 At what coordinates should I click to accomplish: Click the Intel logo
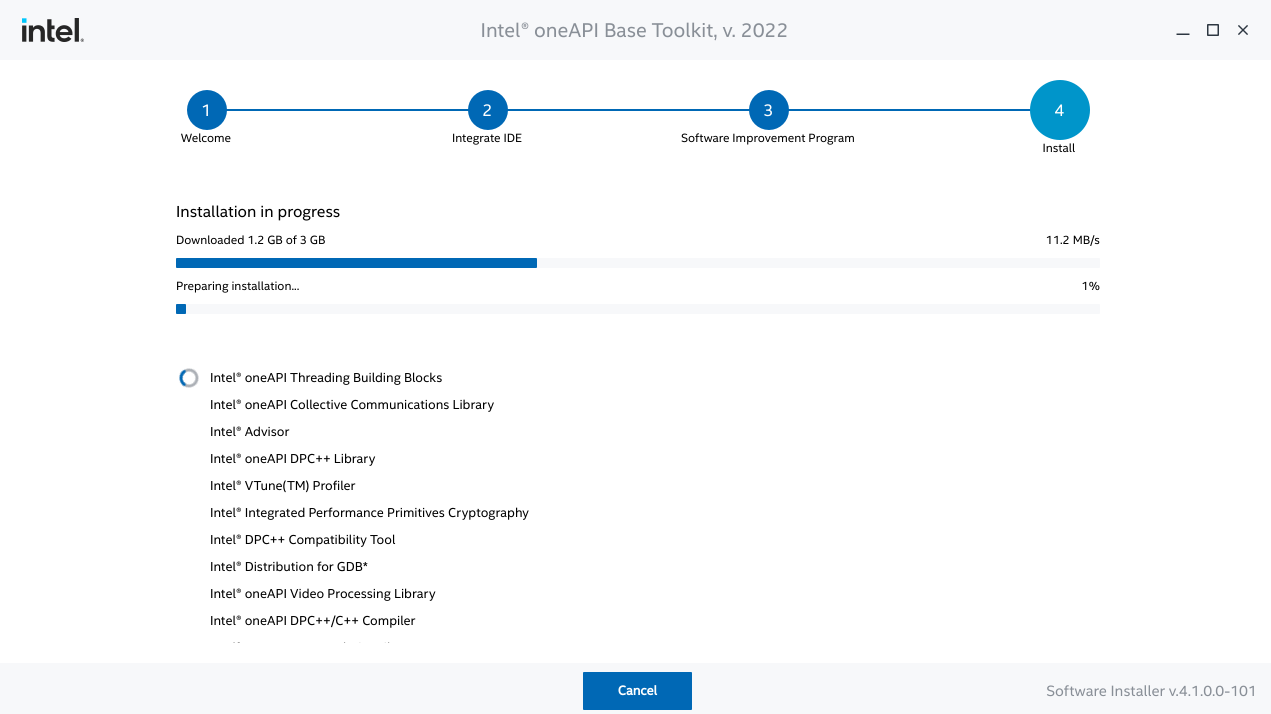click(52, 31)
